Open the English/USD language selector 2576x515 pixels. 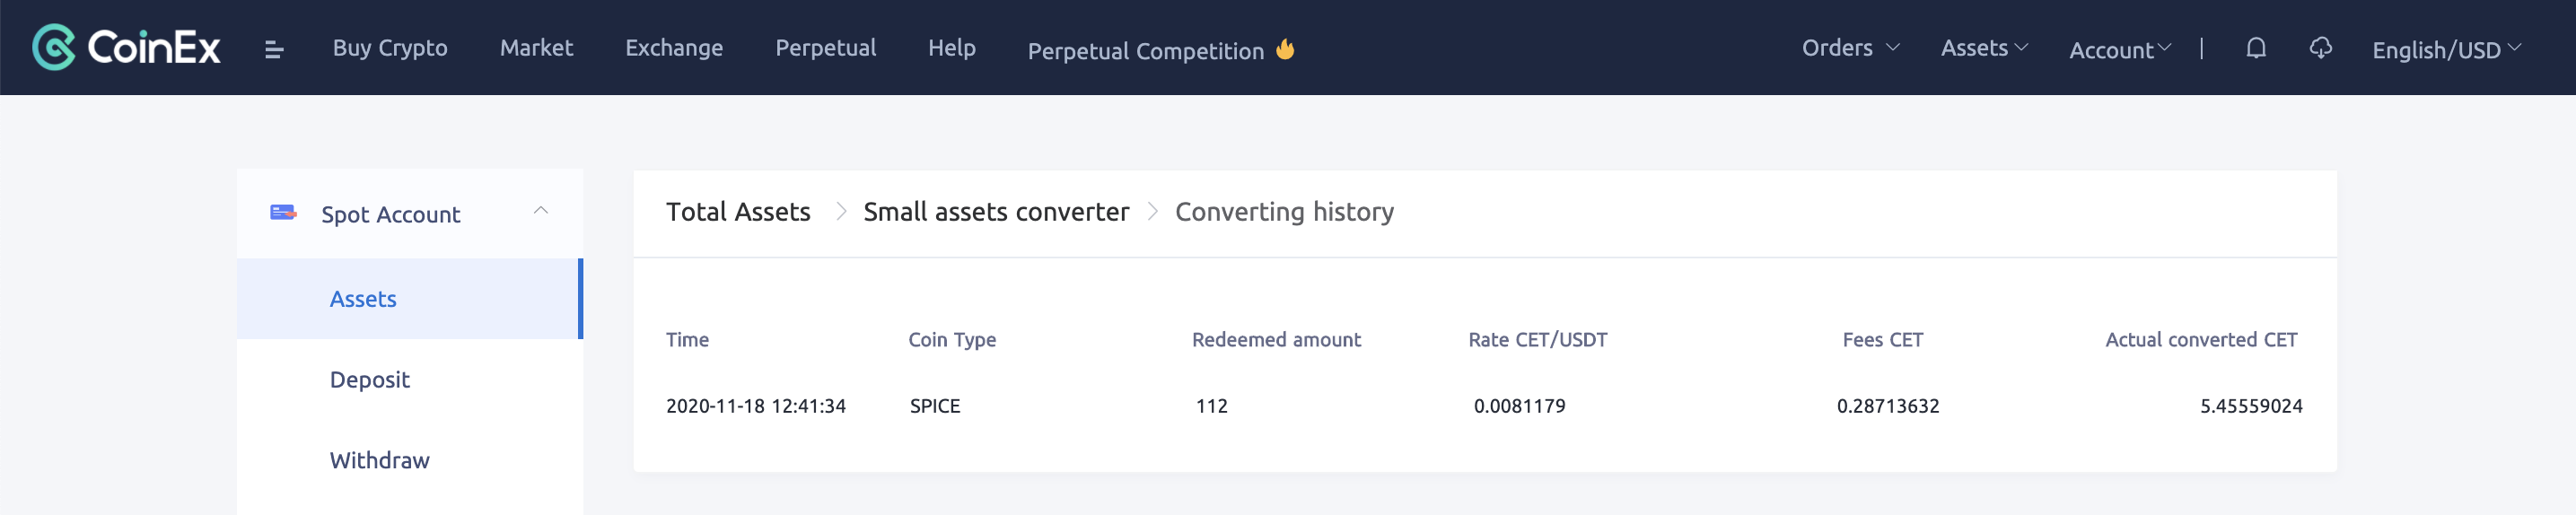(2446, 49)
